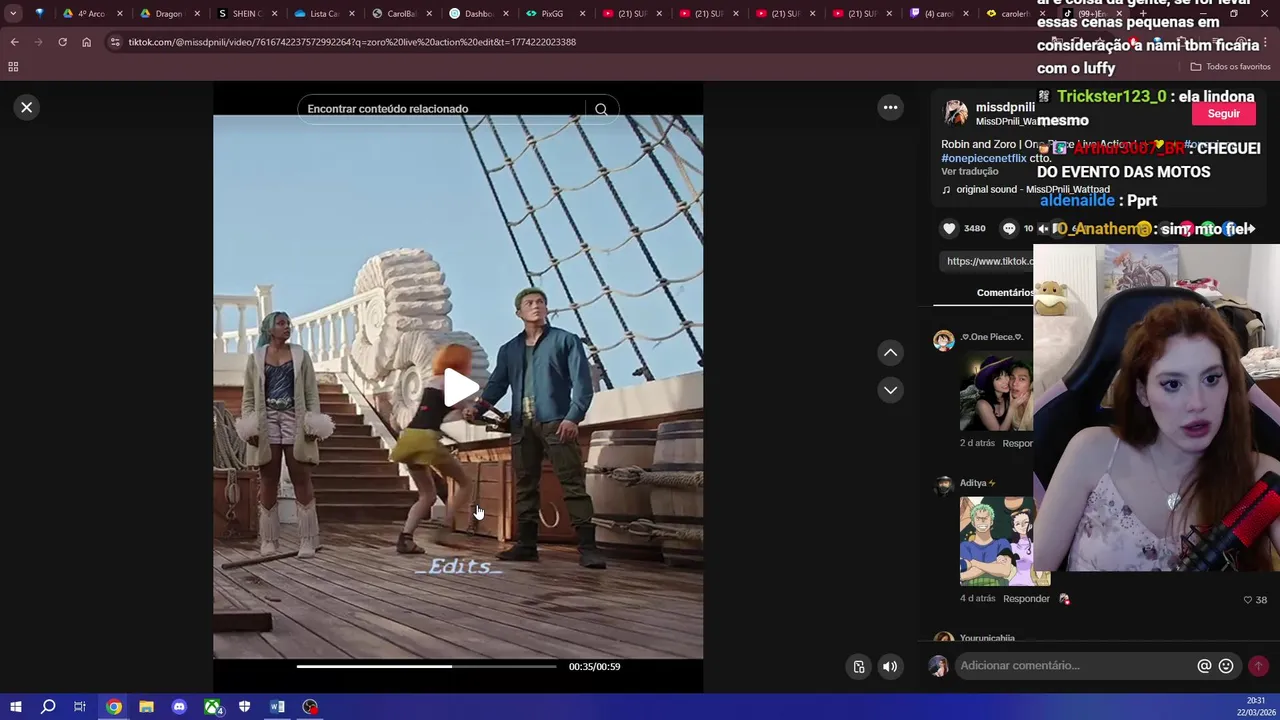Open the #onepiecenetflix hashtag
This screenshot has height=720, width=1280.
[983, 158]
